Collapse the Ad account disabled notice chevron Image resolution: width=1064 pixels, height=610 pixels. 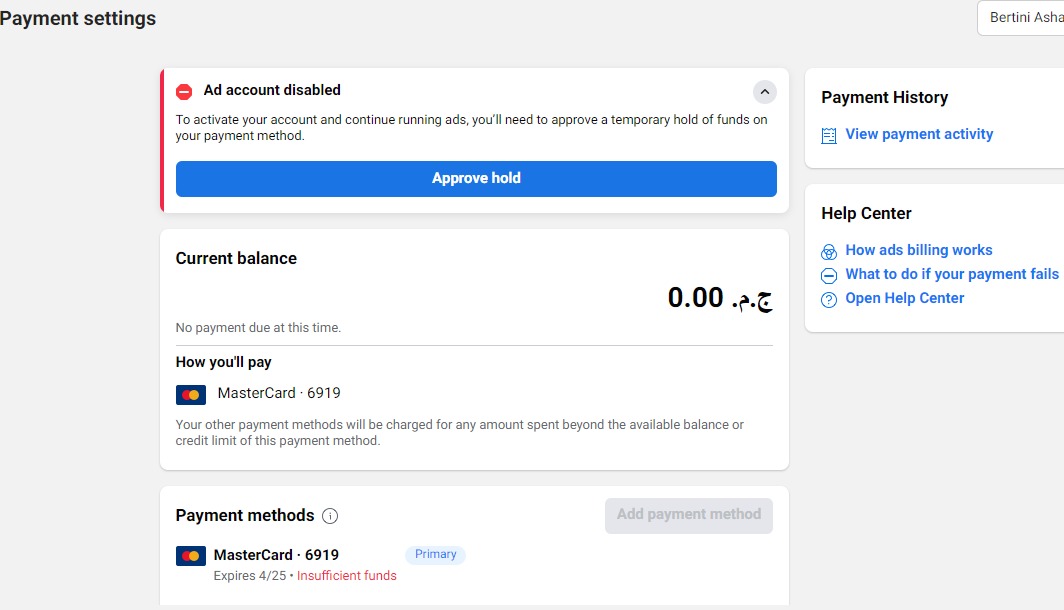[765, 92]
